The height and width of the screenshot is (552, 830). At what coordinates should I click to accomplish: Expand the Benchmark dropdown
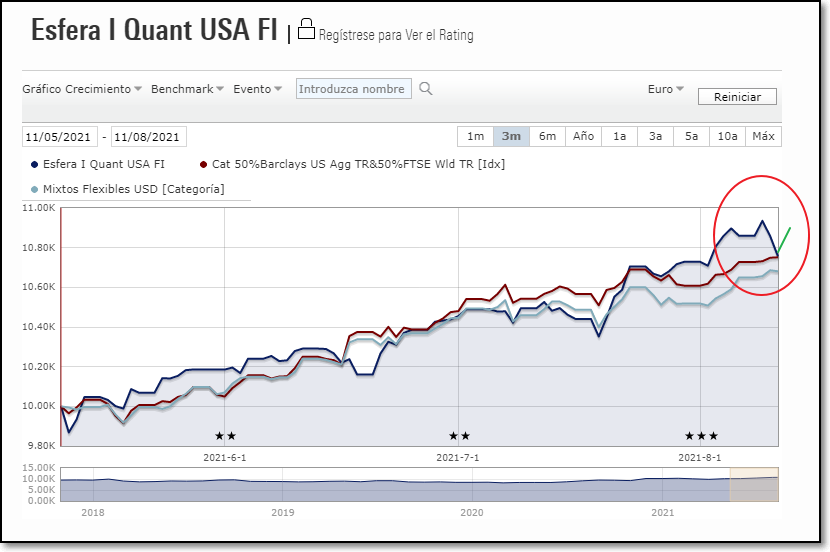(x=187, y=89)
